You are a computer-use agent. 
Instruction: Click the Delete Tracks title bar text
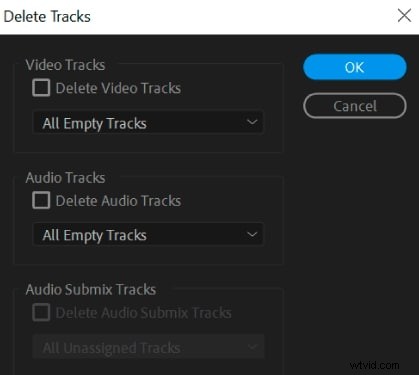pos(47,16)
